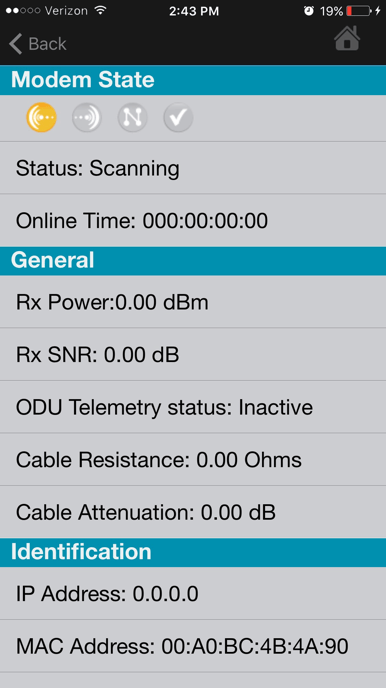Select the Rx SNR row

click(x=193, y=354)
